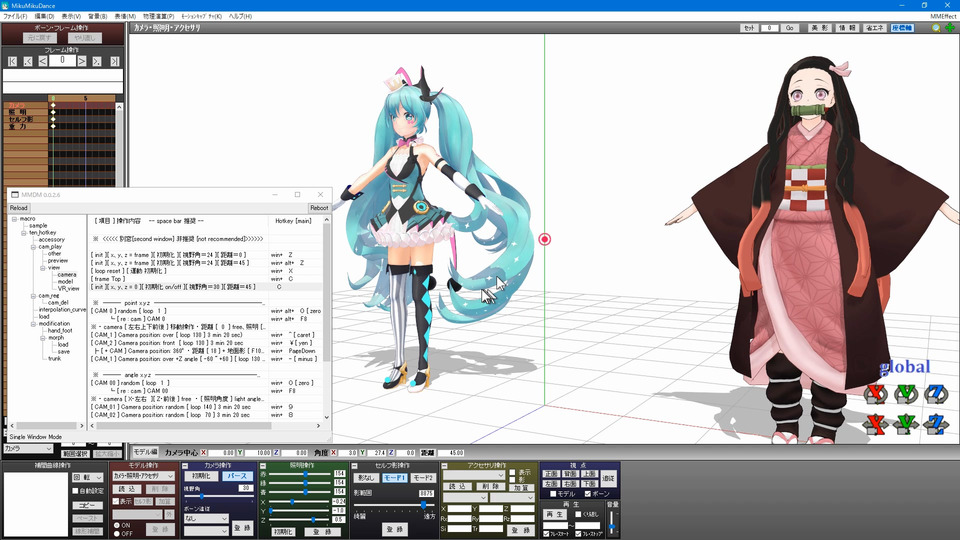Open the MMEffect menu
The width and height of the screenshot is (960, 540).
point(942,17)
